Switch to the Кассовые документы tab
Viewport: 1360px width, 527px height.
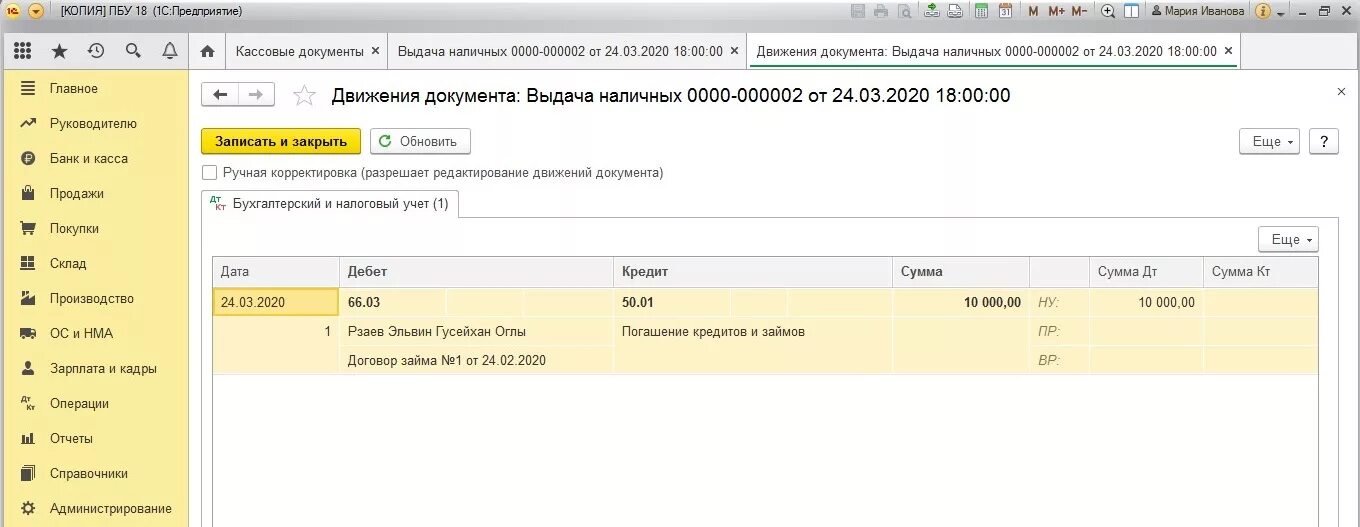(x=299, y=51)
